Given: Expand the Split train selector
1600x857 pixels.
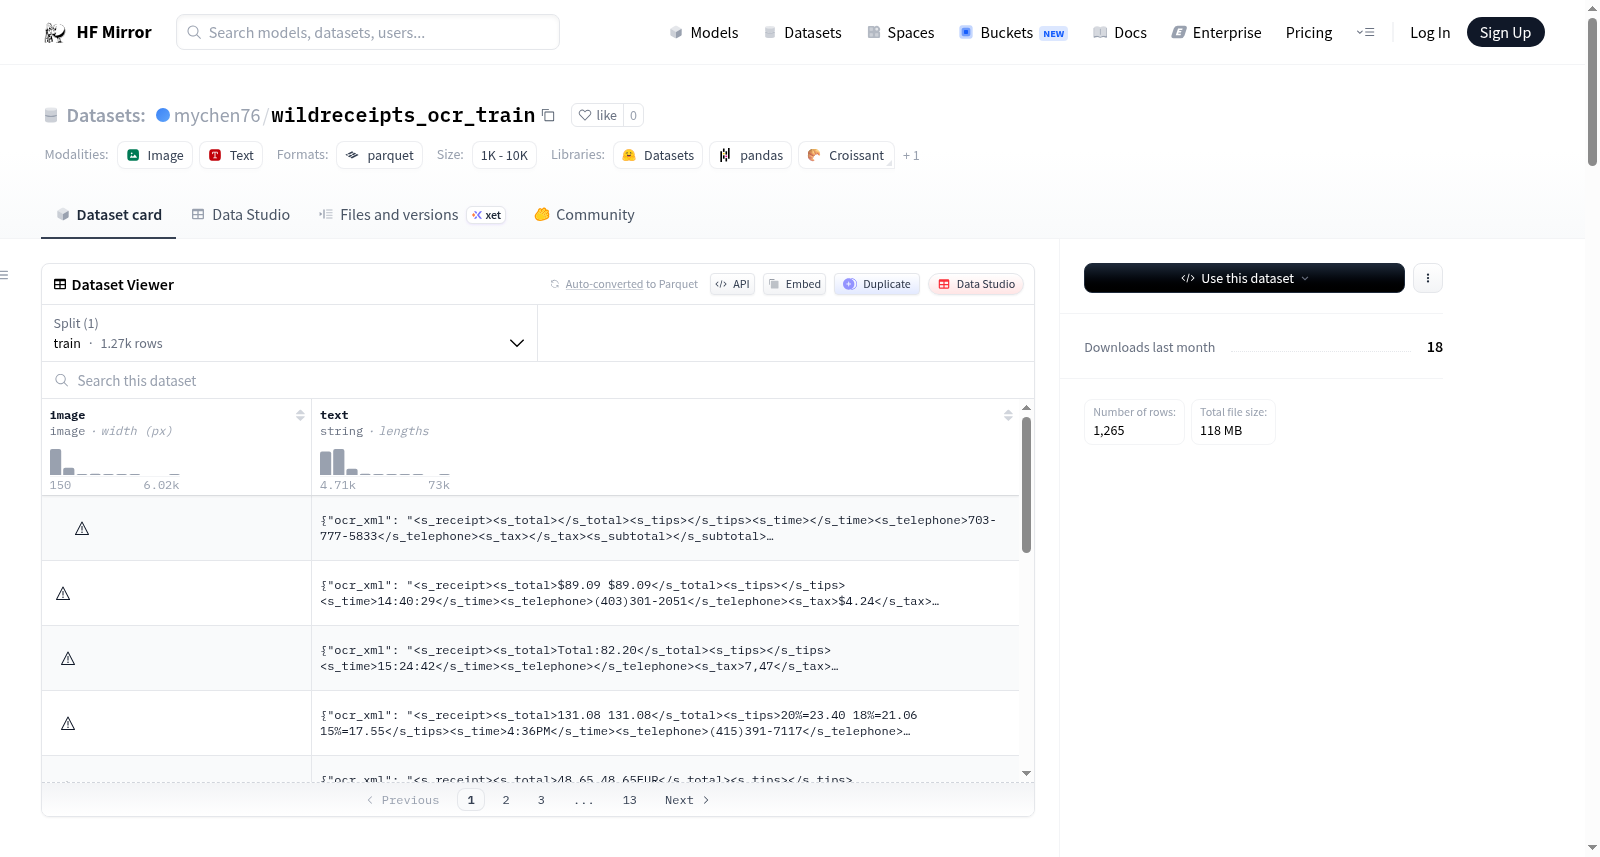Looking at the screenshot, I should [290, 333].
